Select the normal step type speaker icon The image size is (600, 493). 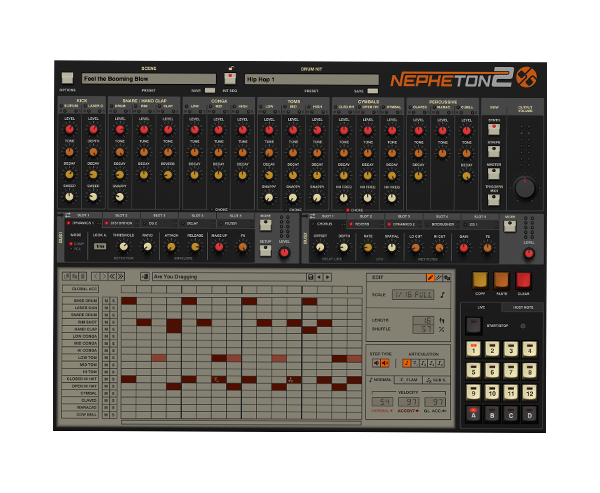(x=377, y=363)
